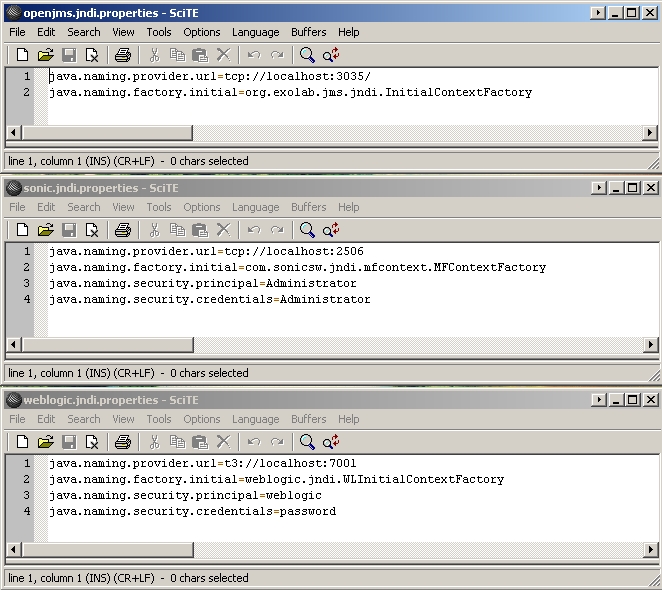Click Replace icon in weblogic window

pos(331,442)
